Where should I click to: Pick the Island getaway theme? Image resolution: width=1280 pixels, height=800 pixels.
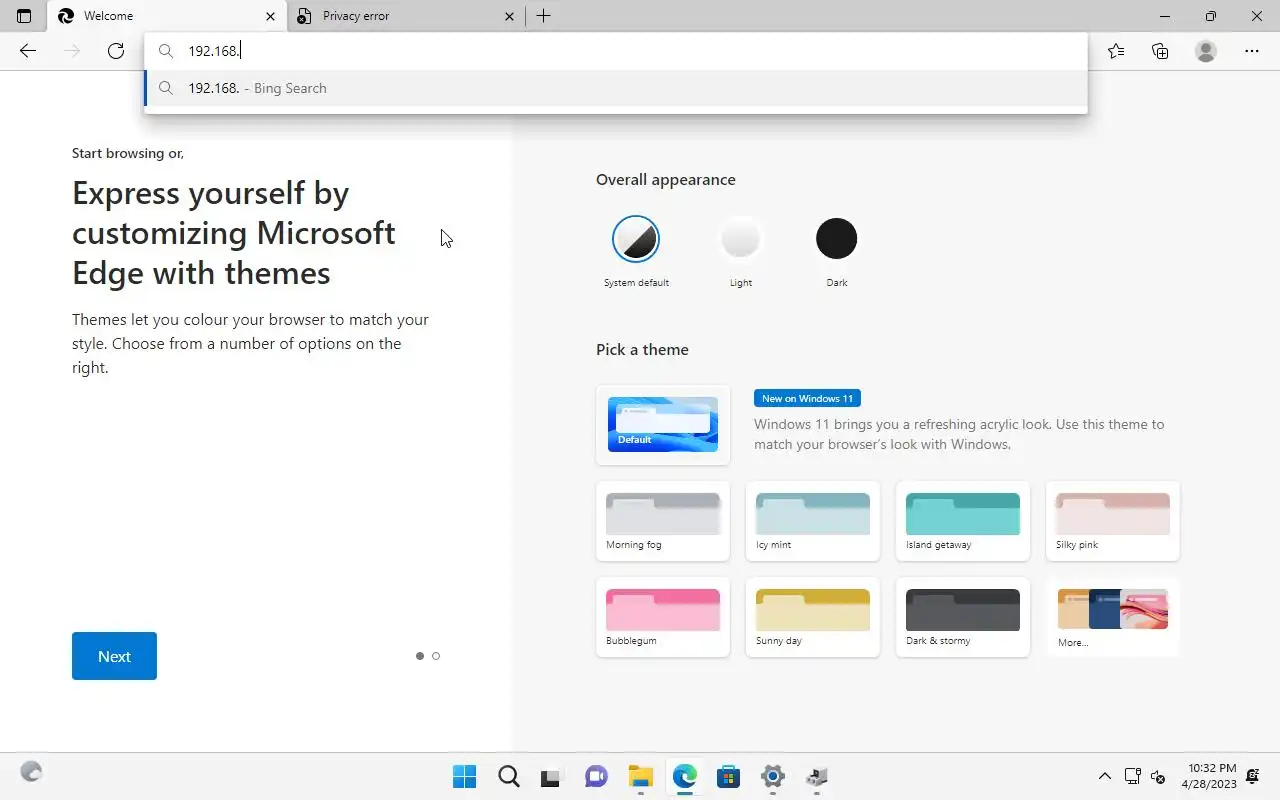coord(963,521)
